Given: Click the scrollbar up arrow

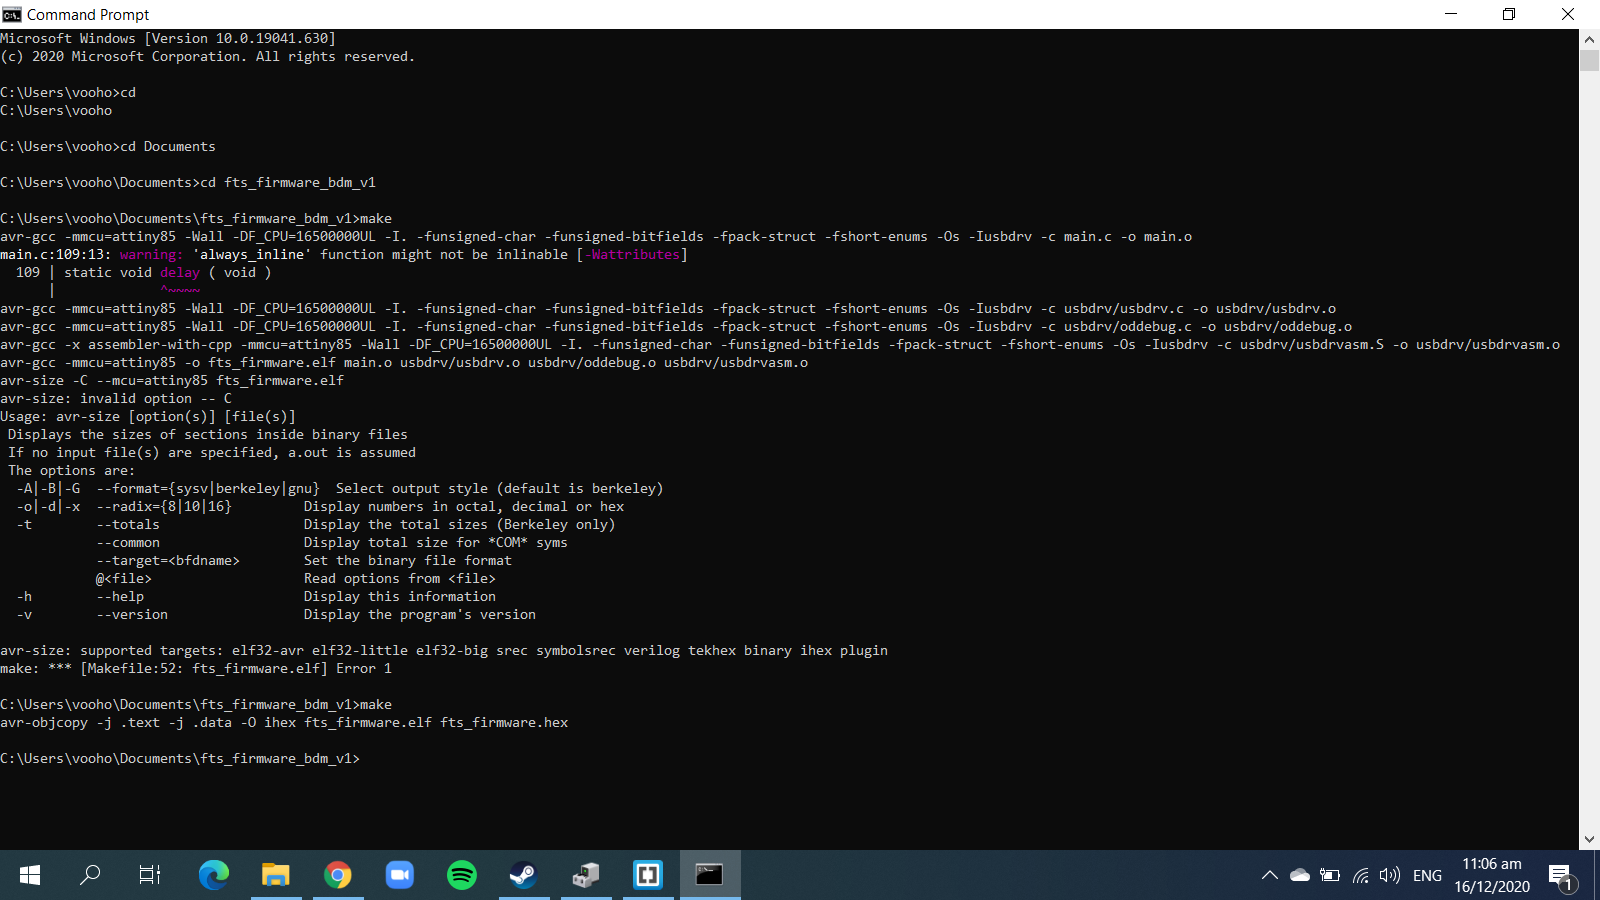Looking at the screenshot, I should (1590, 39).
